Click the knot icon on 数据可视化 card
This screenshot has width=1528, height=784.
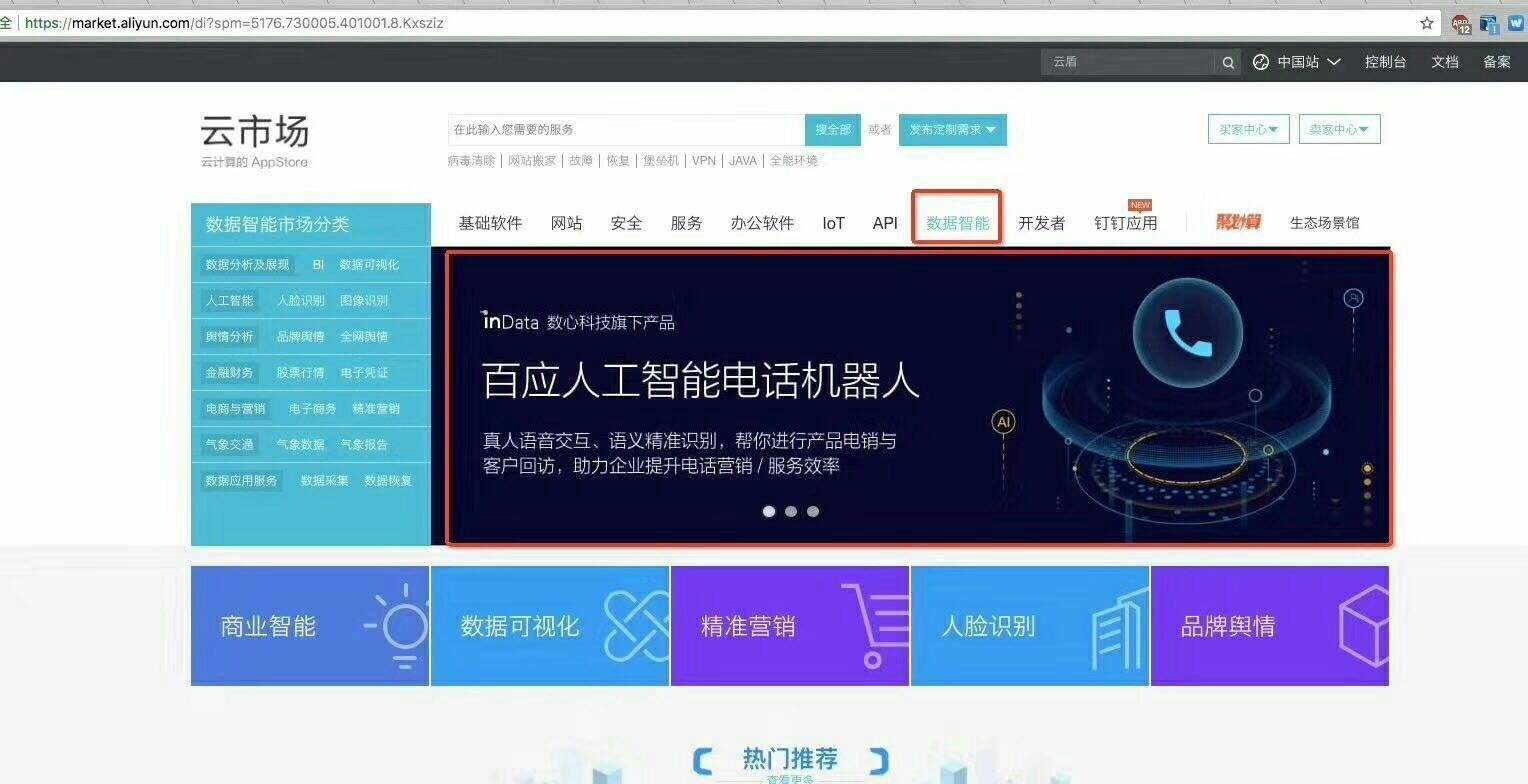point(637,626)
